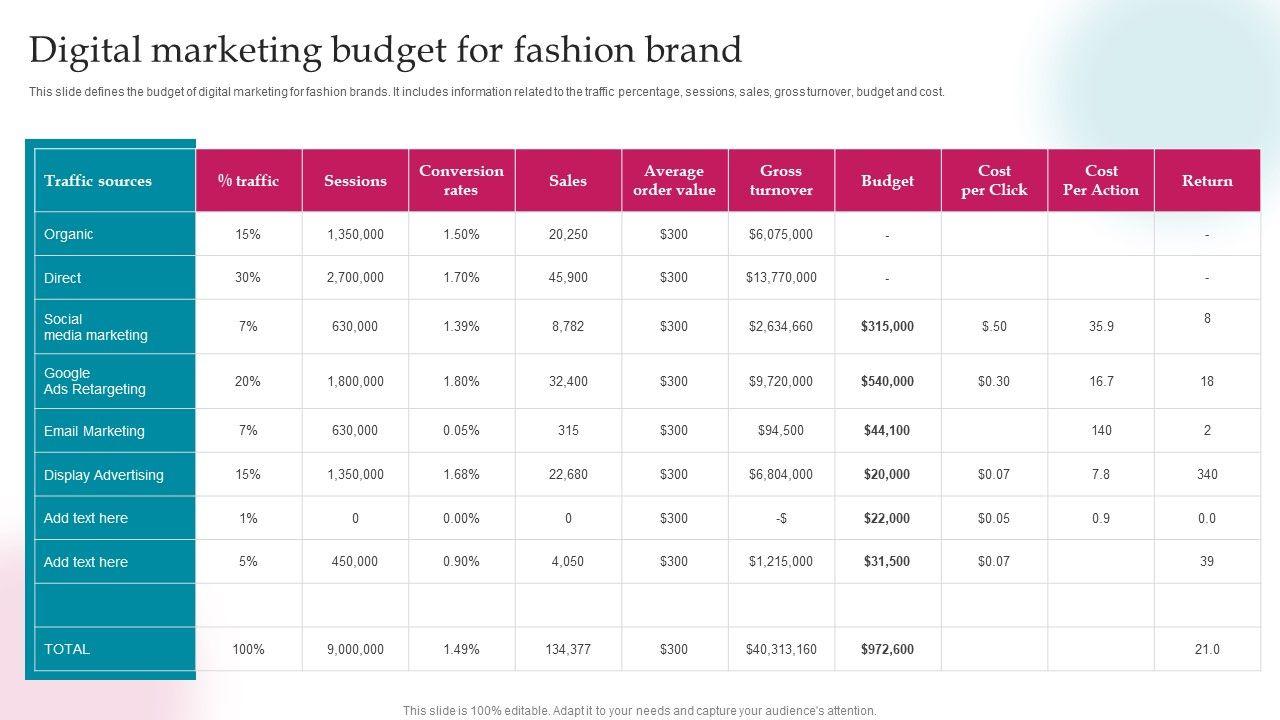1280x720 pixels.
Task: Click the 'Return' column header
Action: [x=1207, y=181]
